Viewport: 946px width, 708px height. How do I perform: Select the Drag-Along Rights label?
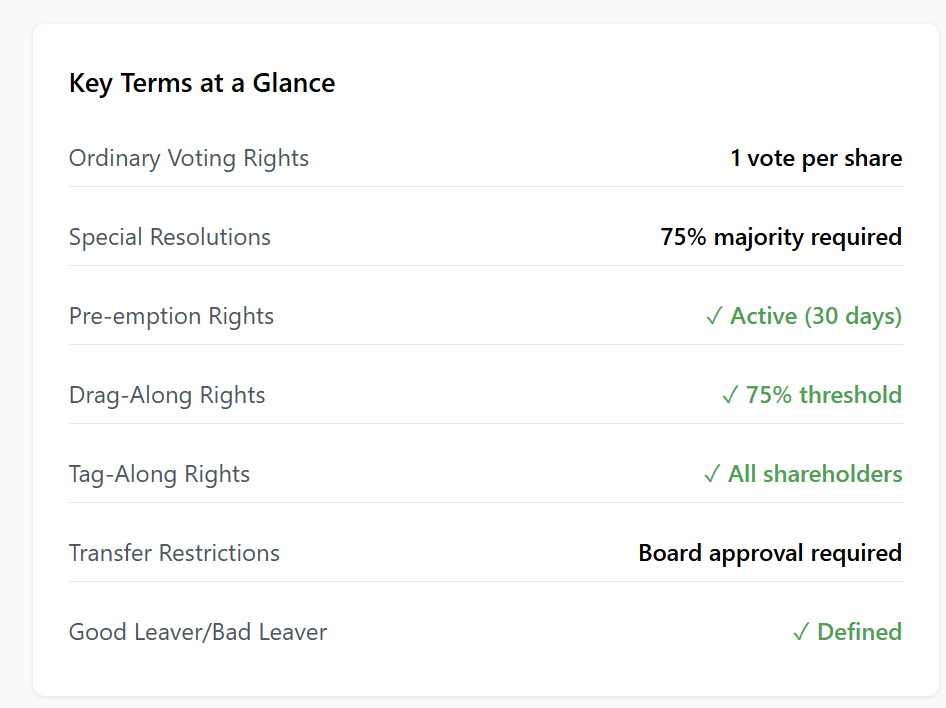167,395
